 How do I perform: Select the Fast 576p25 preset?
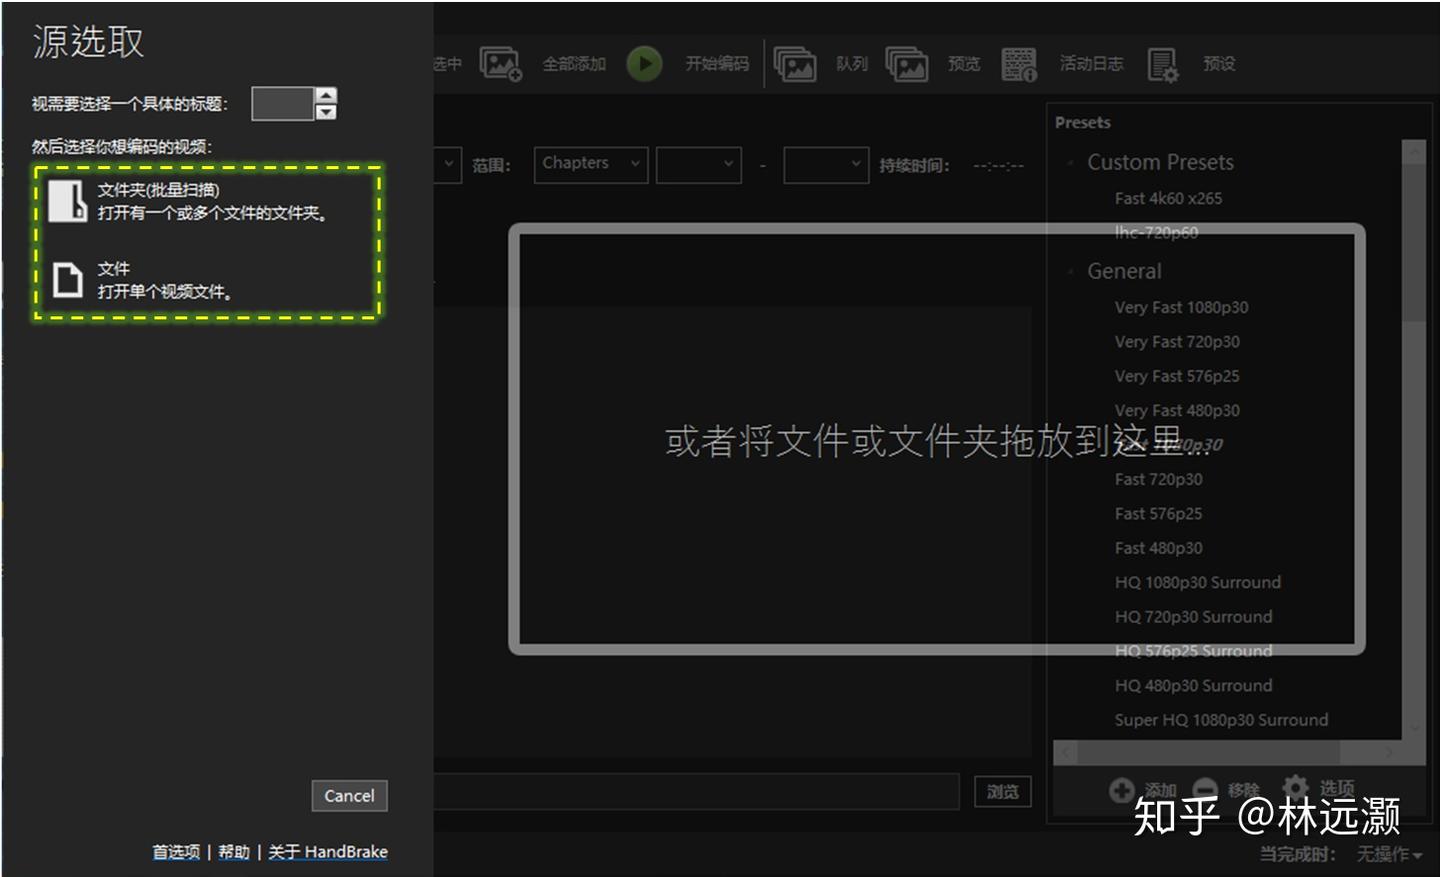(x=1158, y=513)
